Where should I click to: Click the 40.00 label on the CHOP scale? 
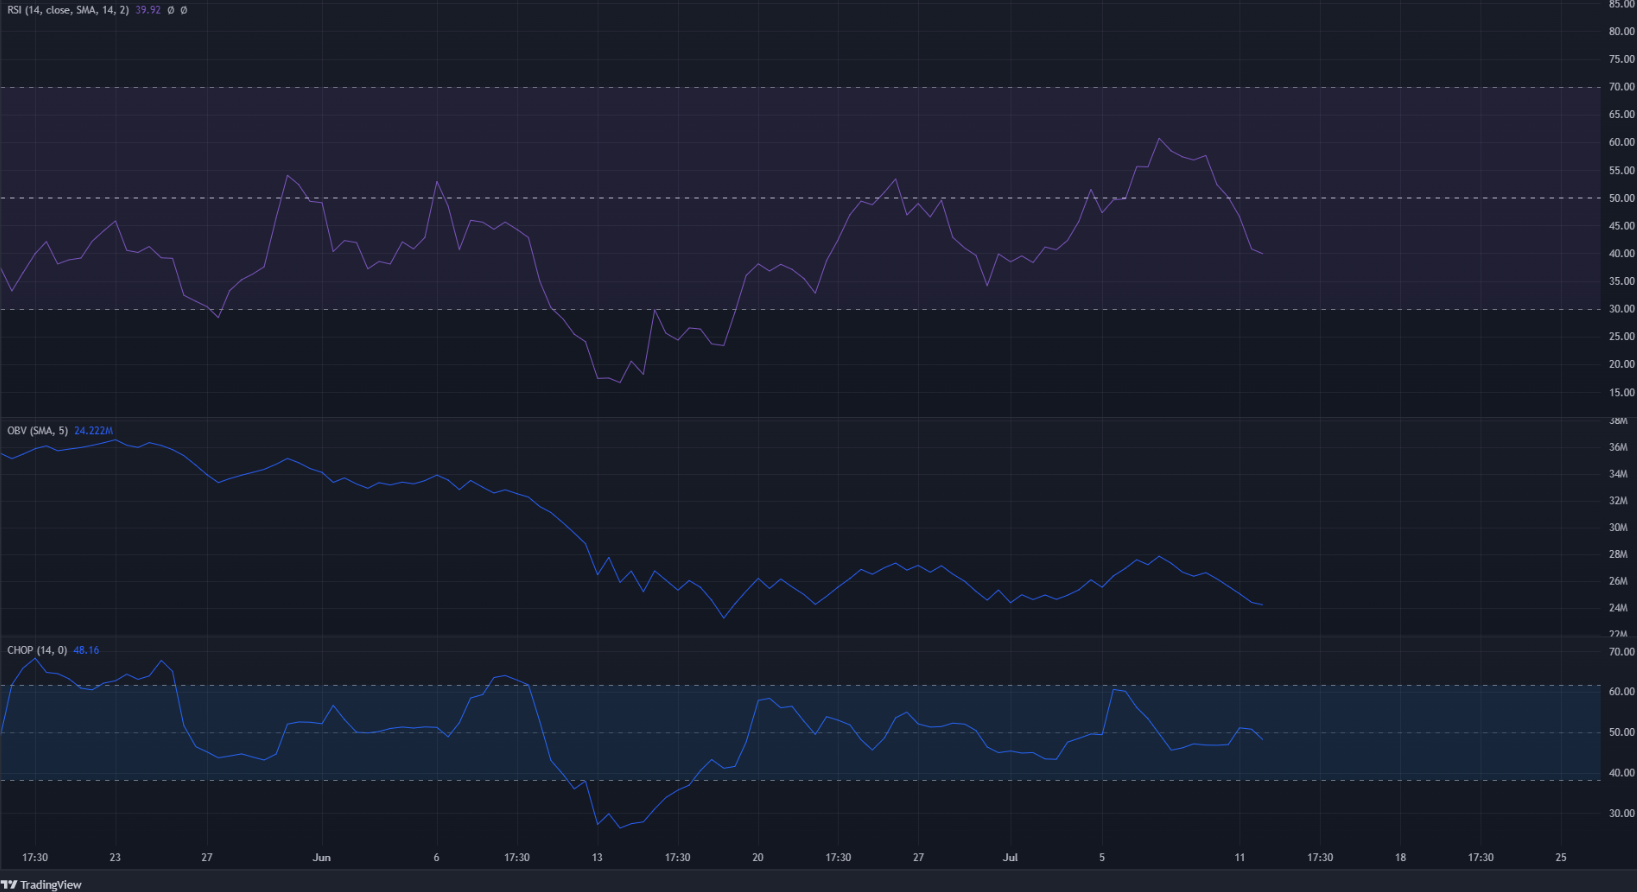click(1621, 773)
